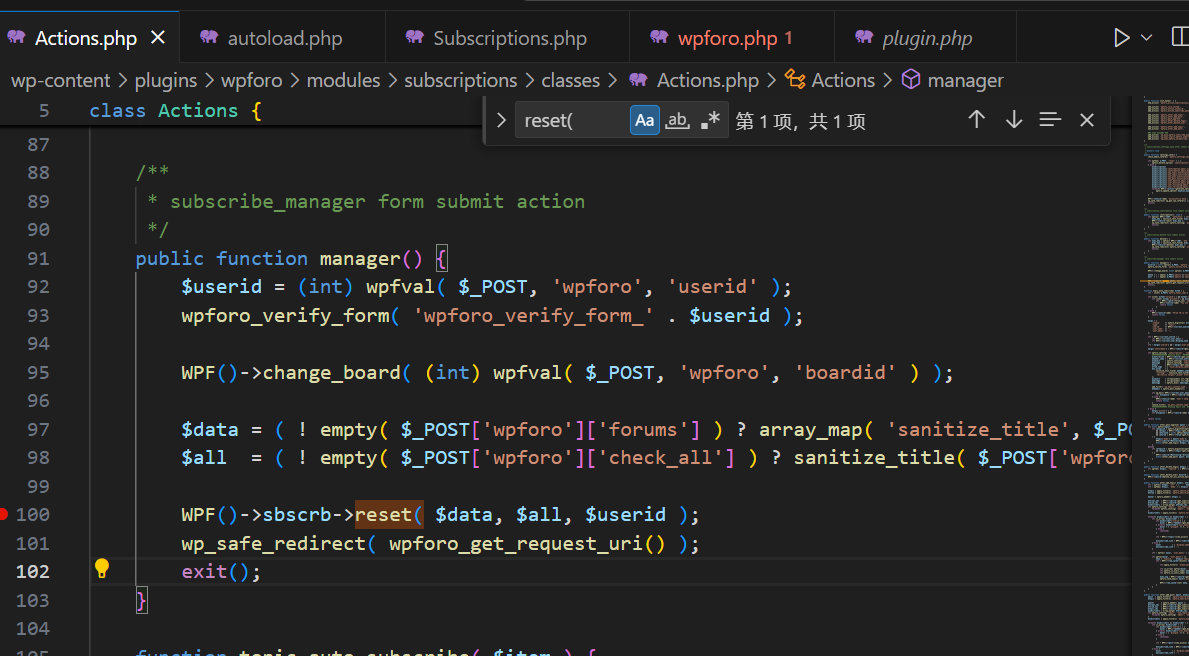Viewport: 1189px width, 656px height.
Task: Open the Run options dropdown arrow
Action: click(1147, 38)
